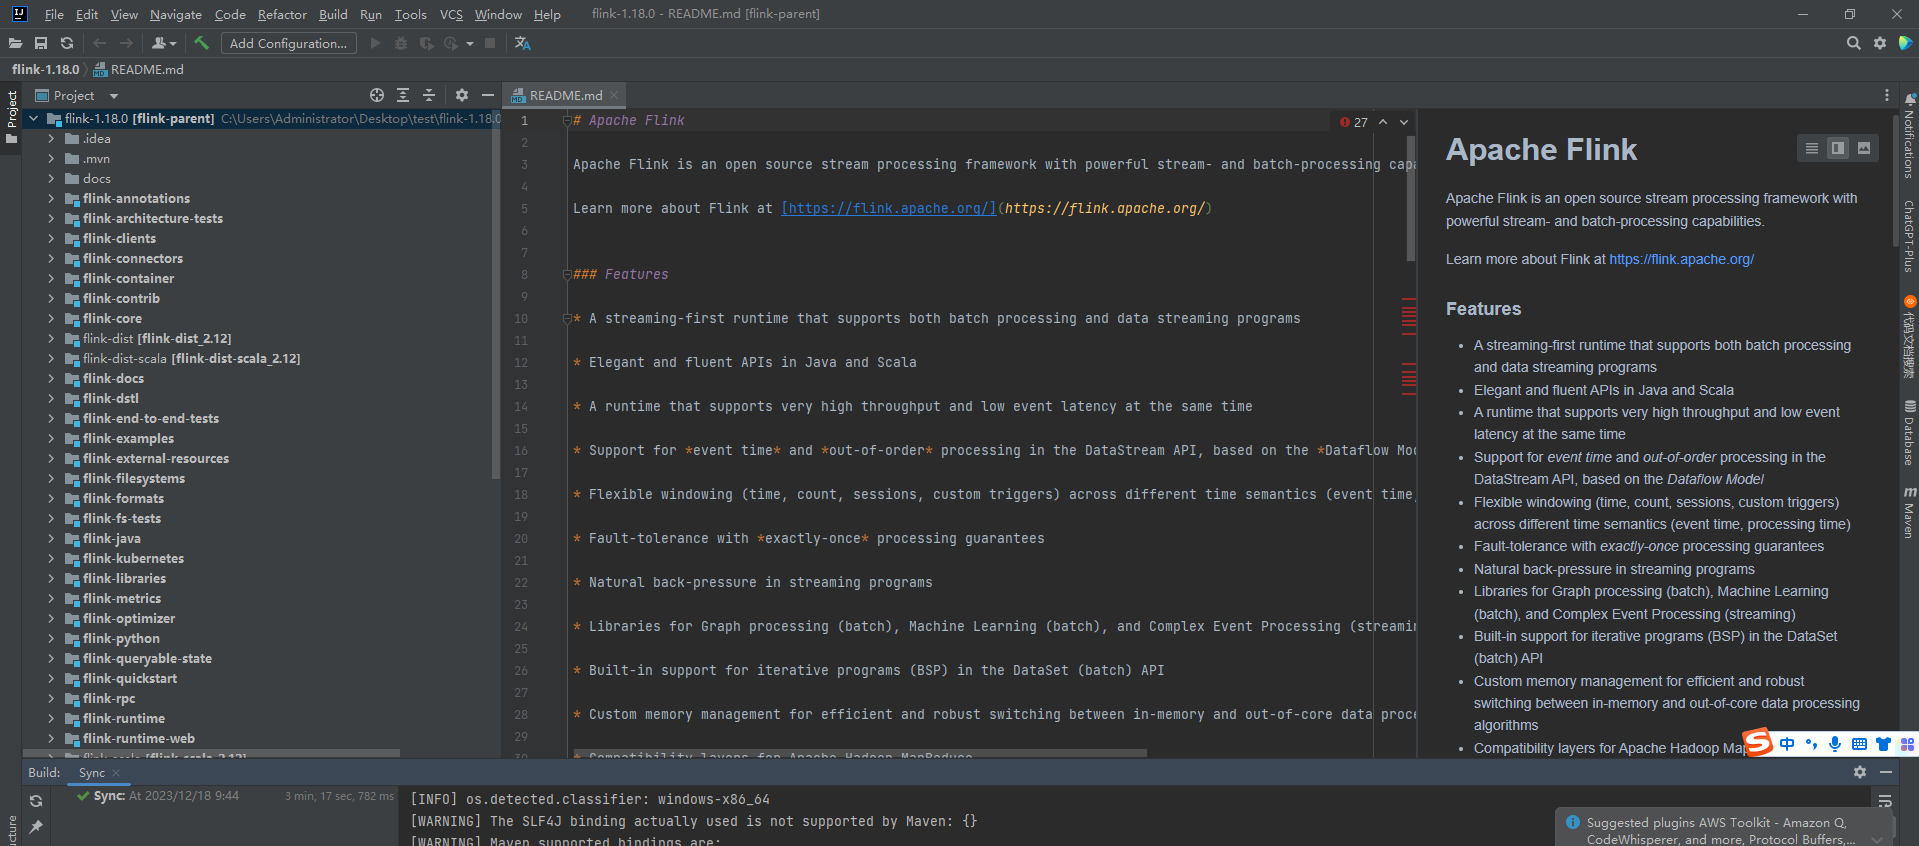The height and width of the screenshot is (846, 1919).
Task: Hide the Project tool window
Action: (x=488, y=95)
